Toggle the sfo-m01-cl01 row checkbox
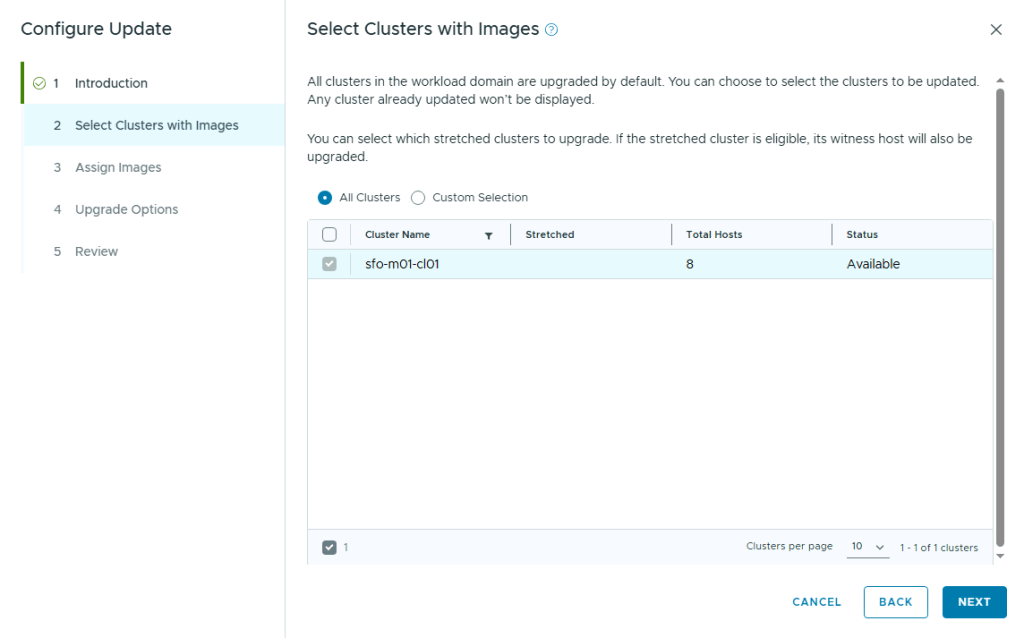Image resolution: width=1024 pixels, height=638 pixels. (x=329, y=264)
